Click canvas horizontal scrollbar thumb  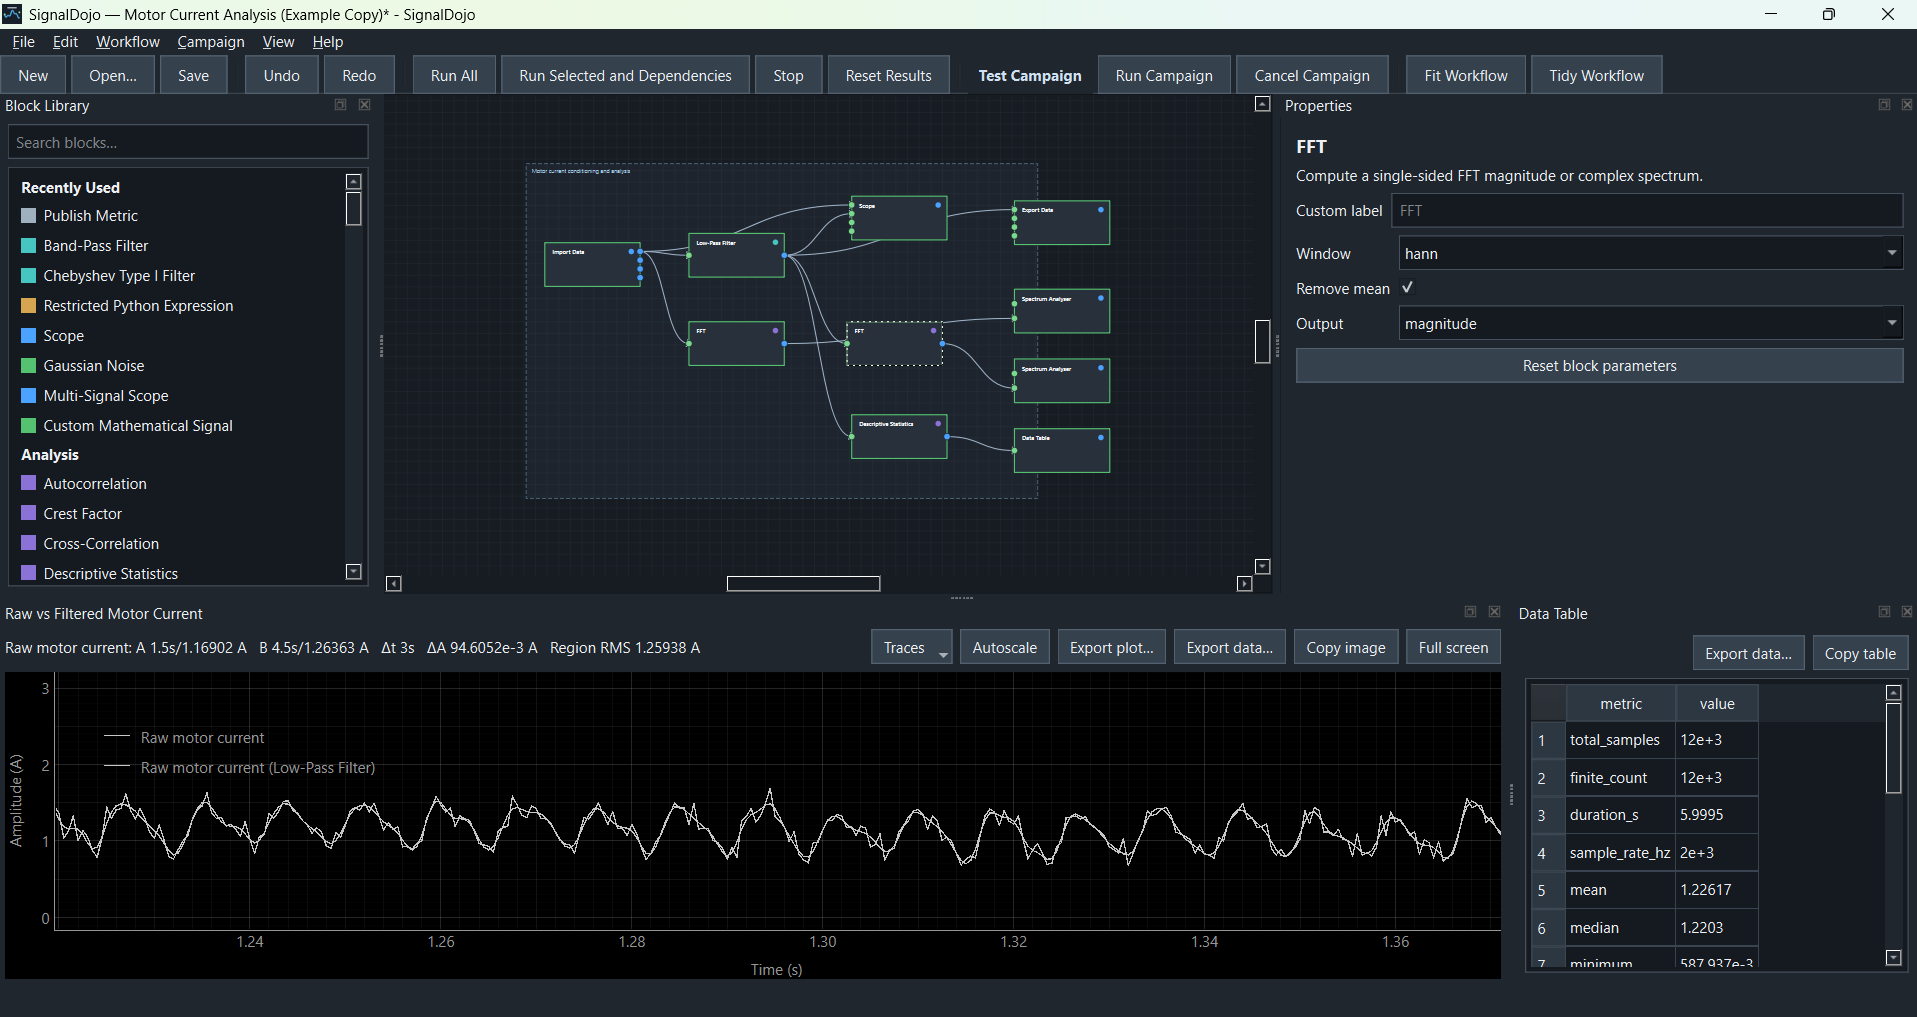[803, 584]
